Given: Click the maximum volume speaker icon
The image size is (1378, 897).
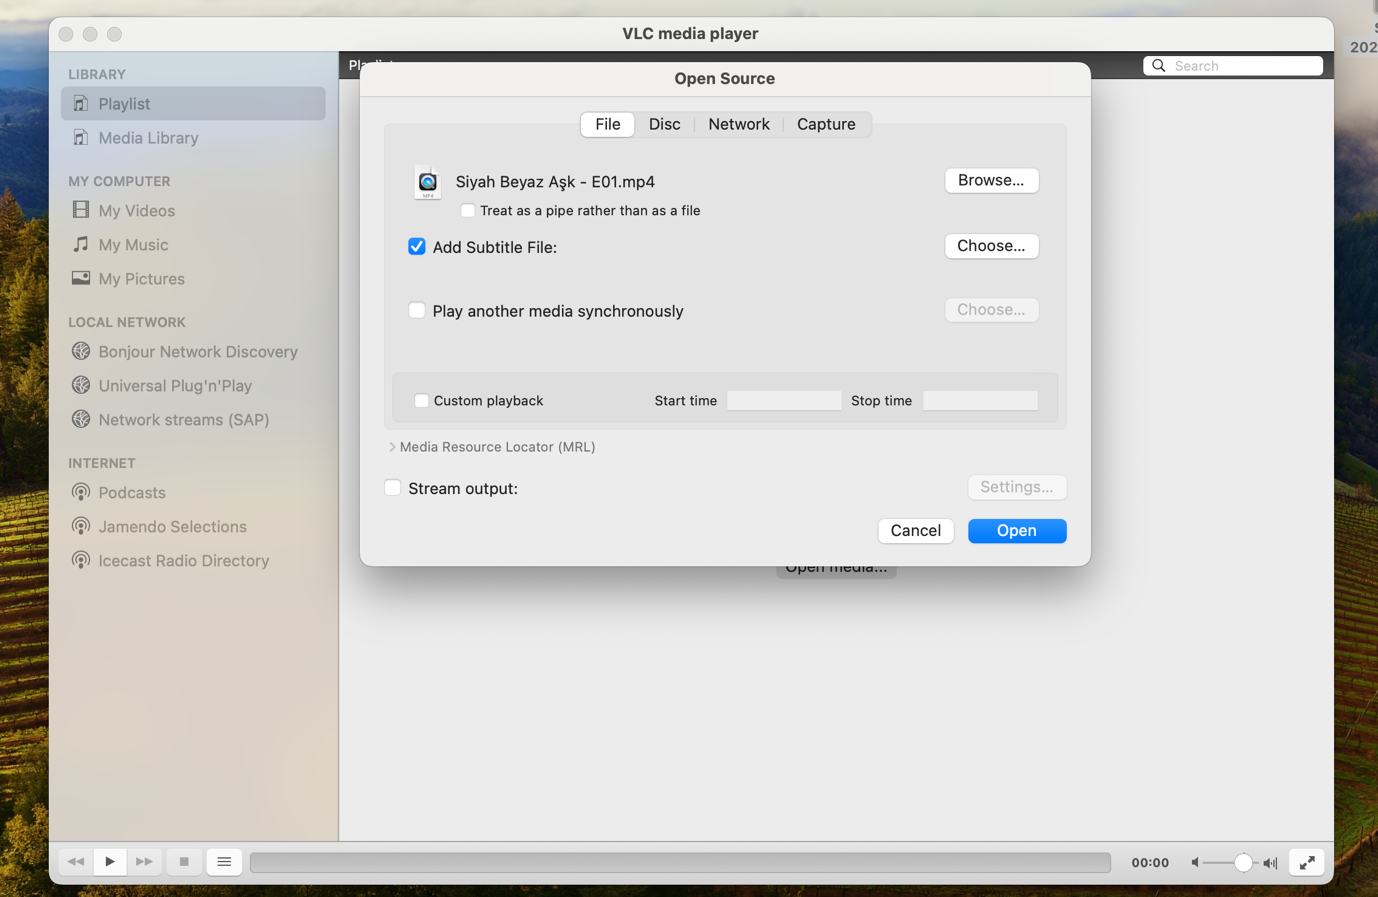Looking at the screenshot, I should (x=1270, y=863).
